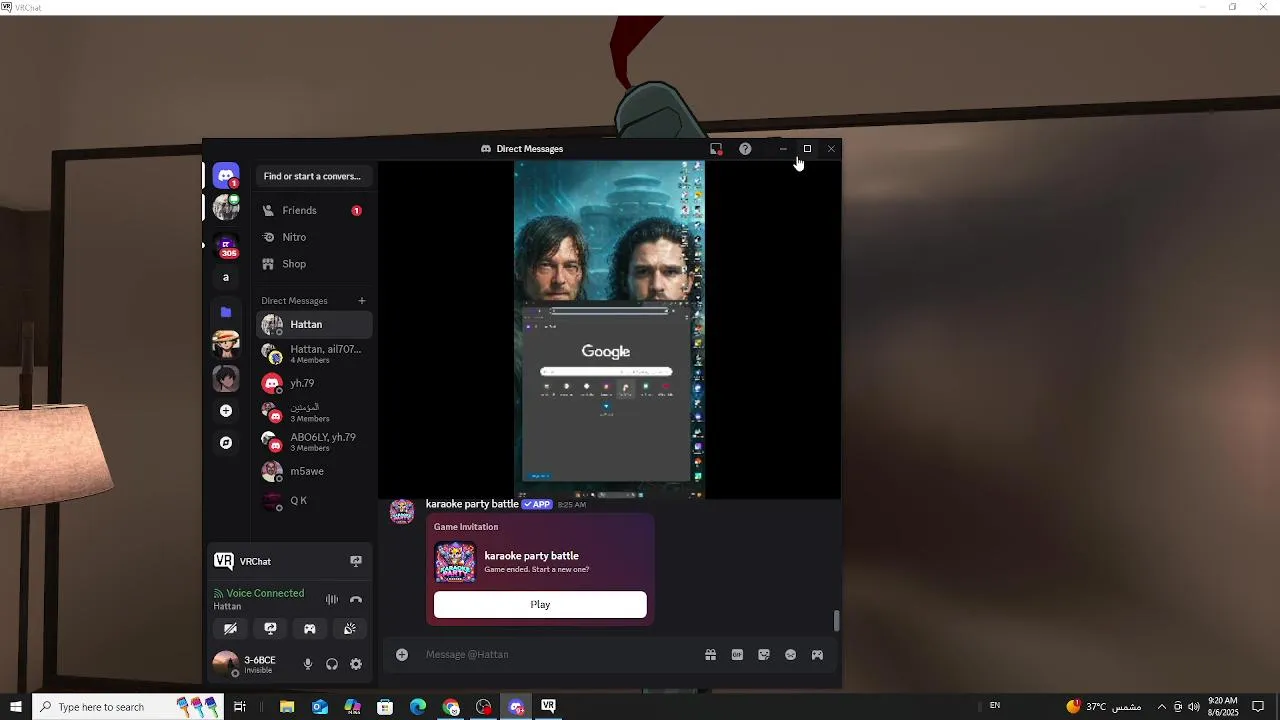Open File Explorer from taskbar
This screenshot has height=720, width=1280.
(287, 707)
